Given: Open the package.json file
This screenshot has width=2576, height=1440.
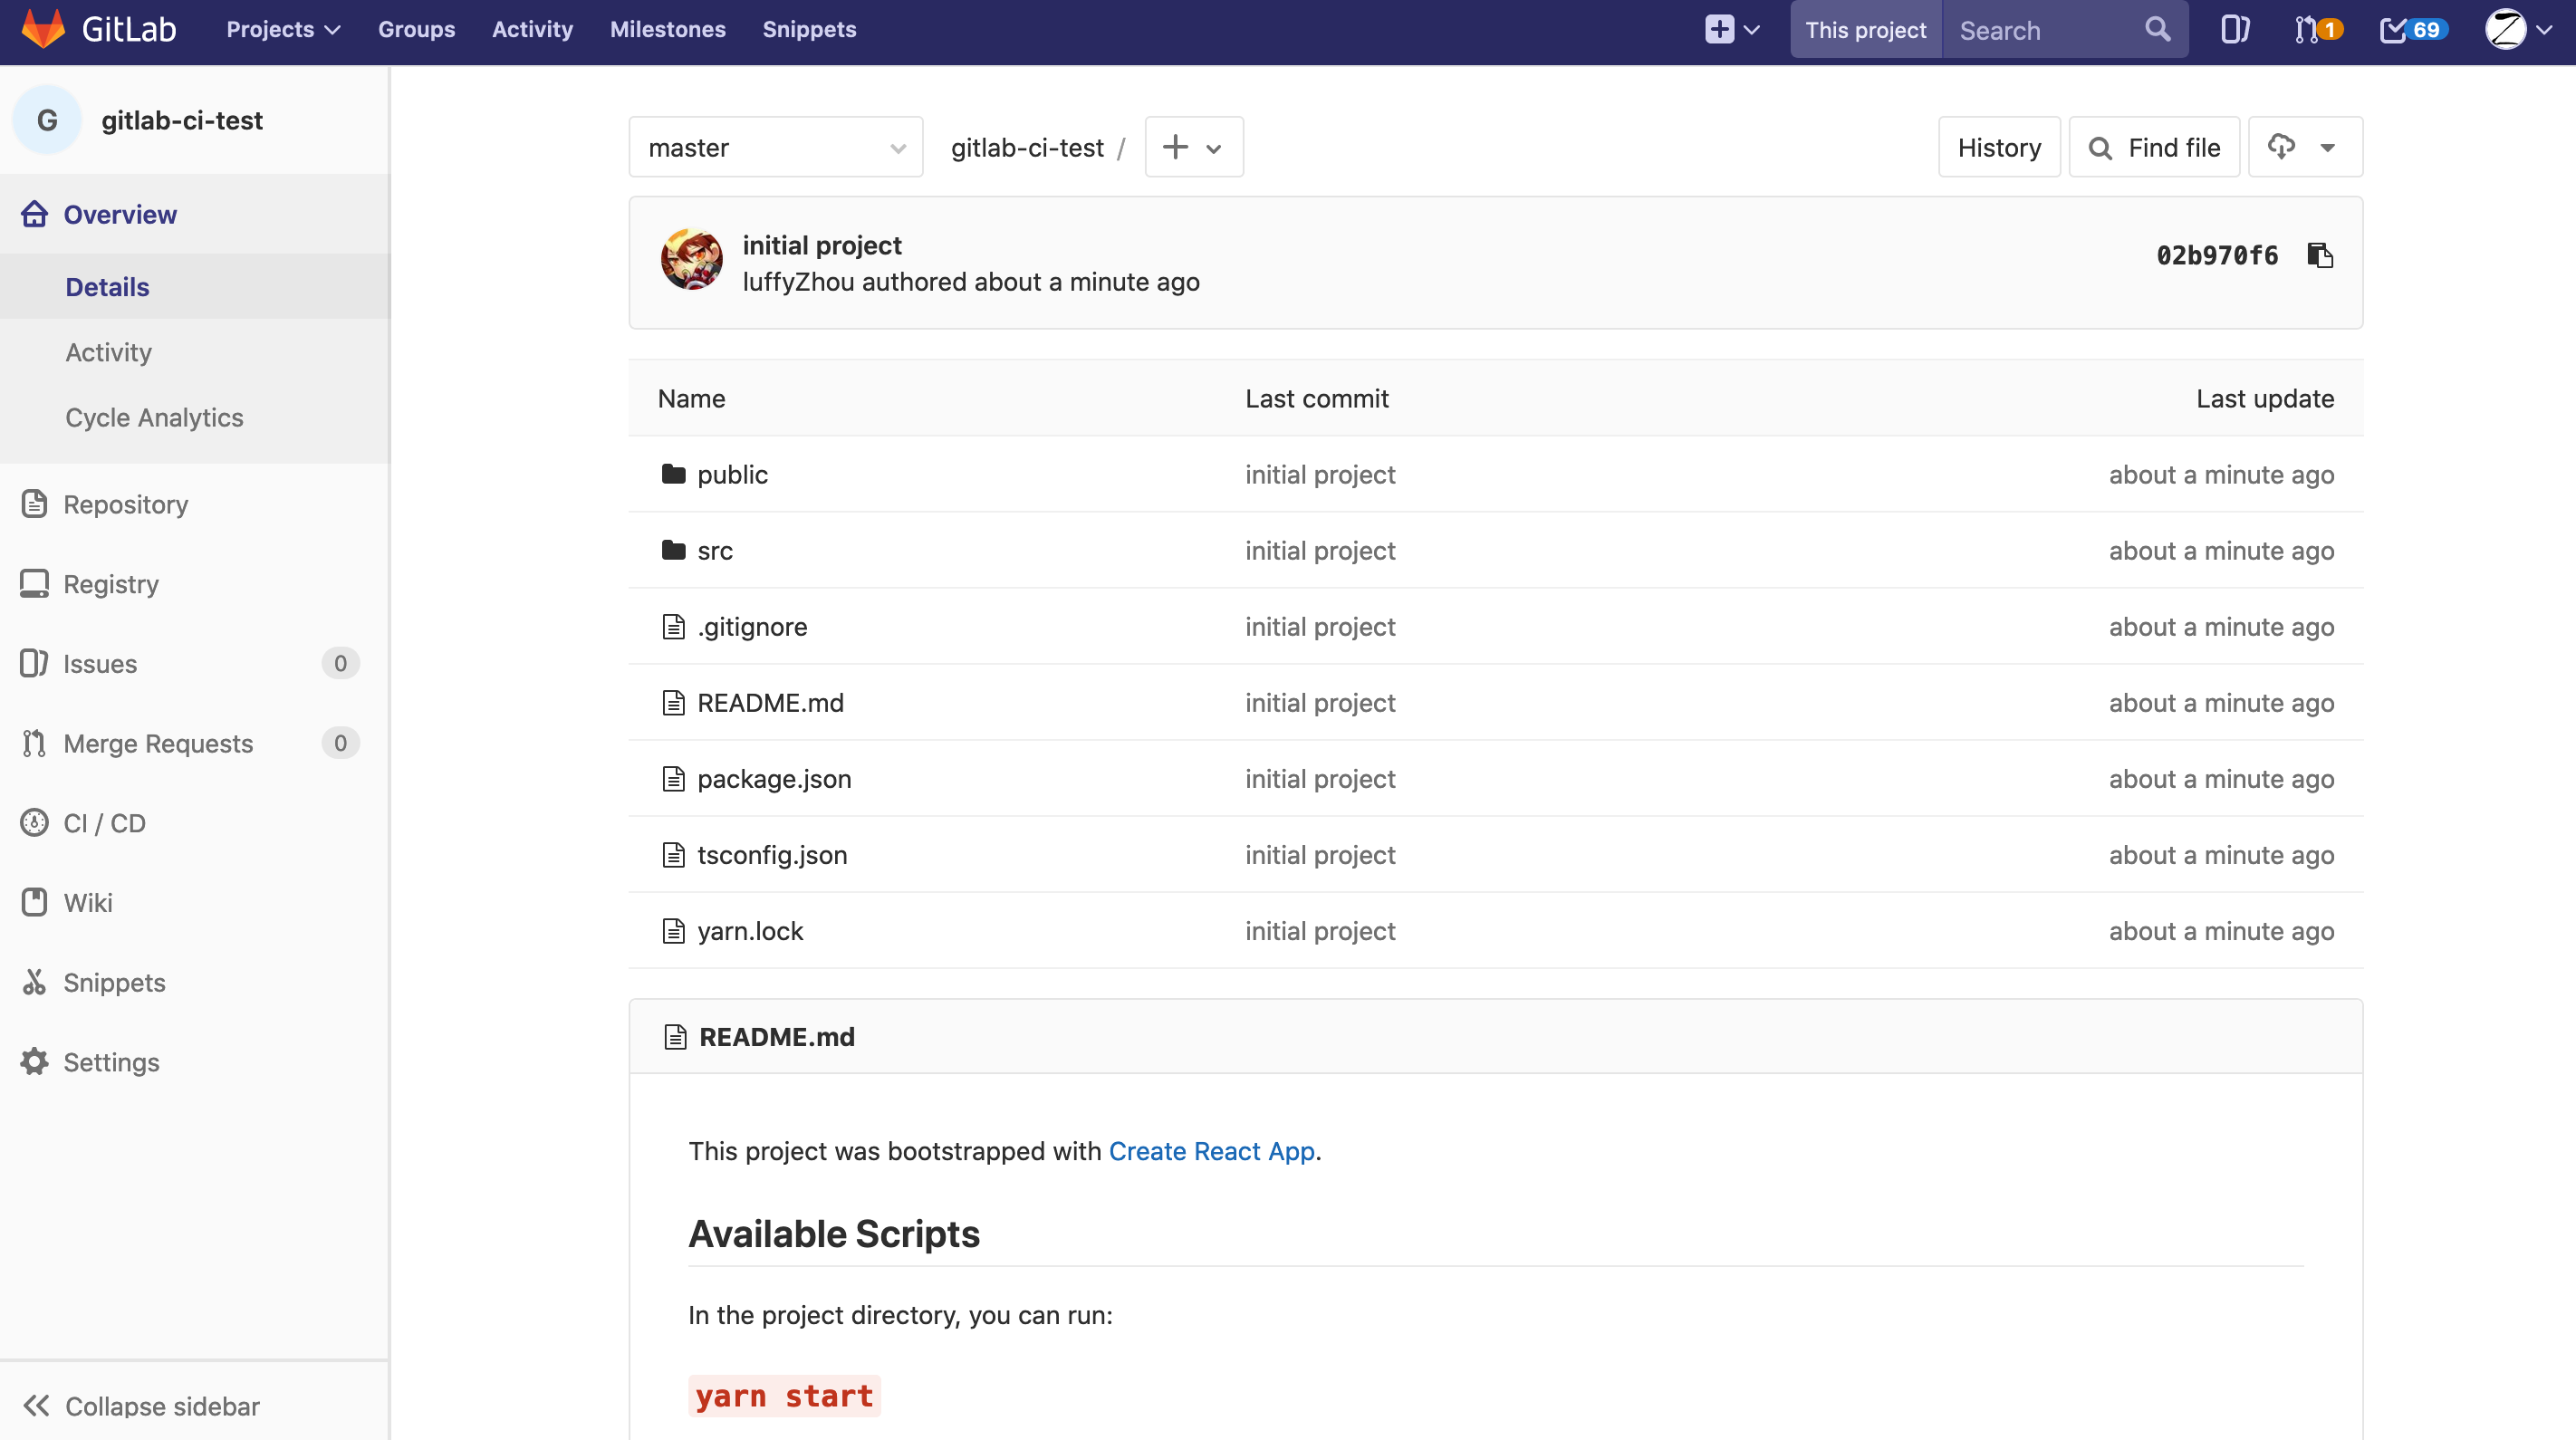Looking at the screenshot, I should tap(773, 779).
